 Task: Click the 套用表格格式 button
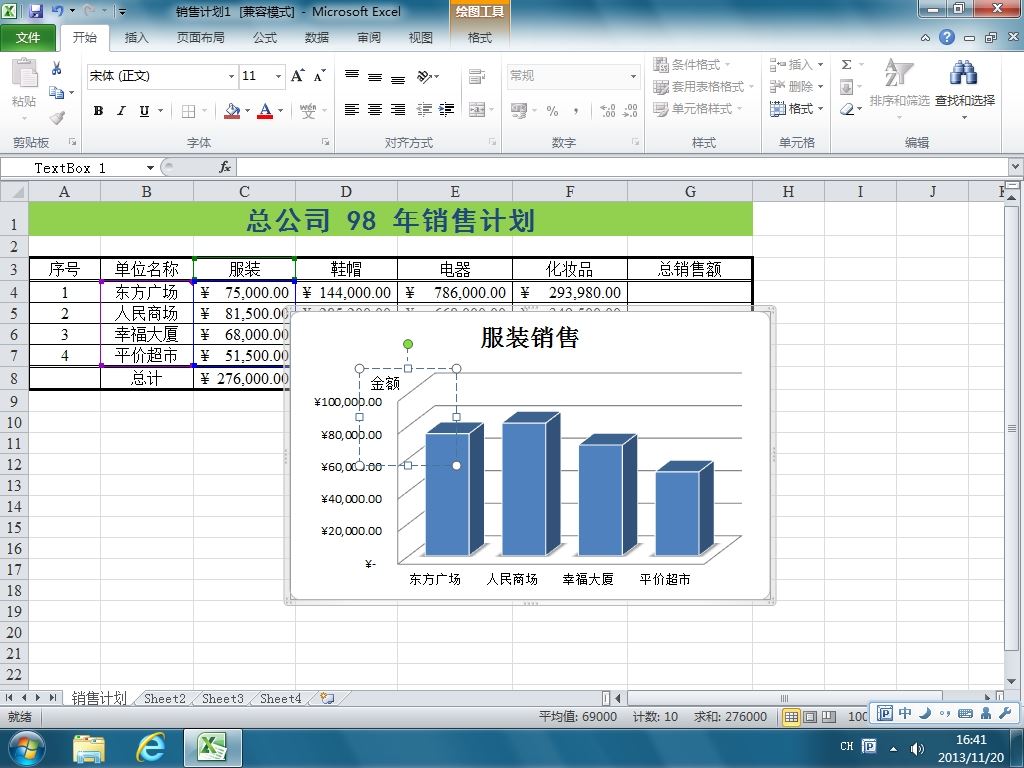(703, 87)
